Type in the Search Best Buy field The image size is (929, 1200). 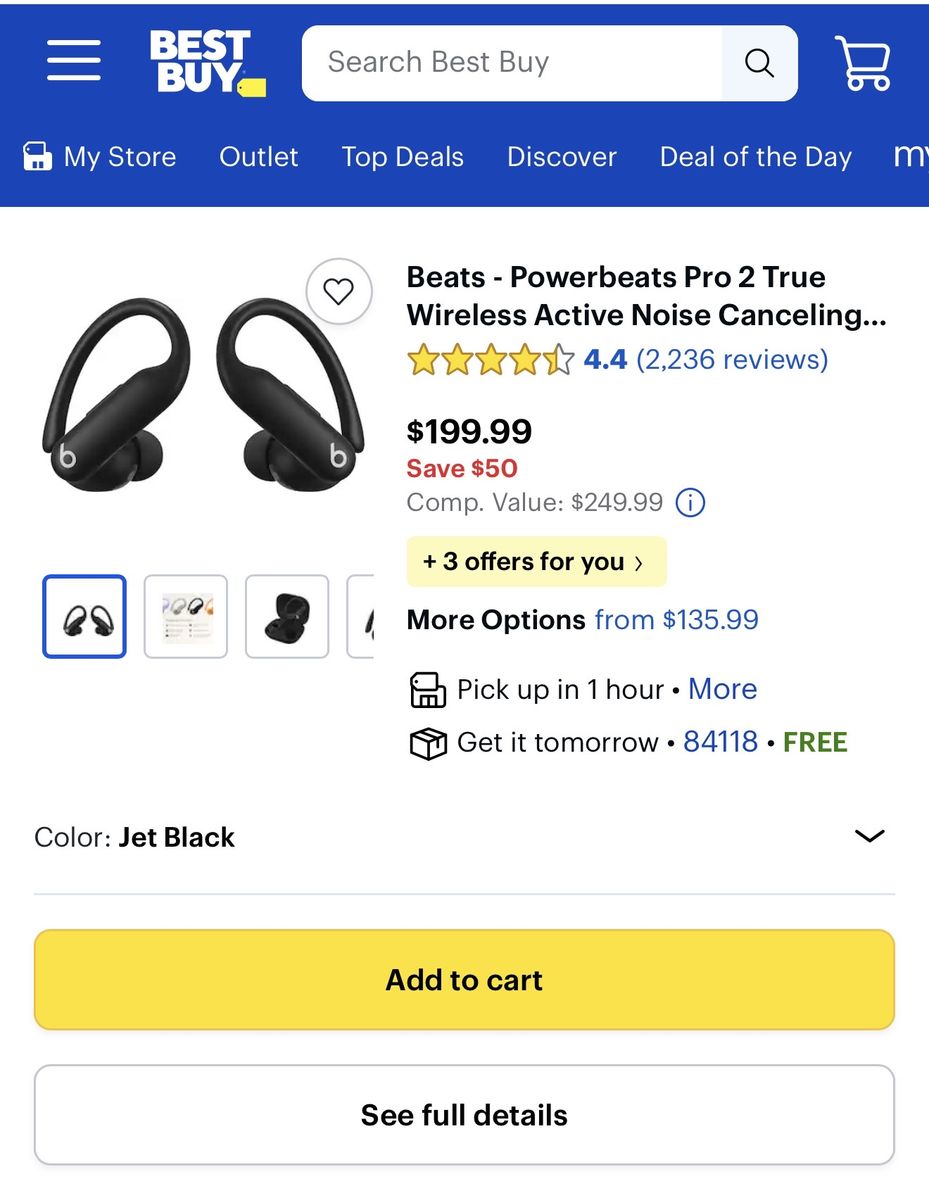(510, 63)
